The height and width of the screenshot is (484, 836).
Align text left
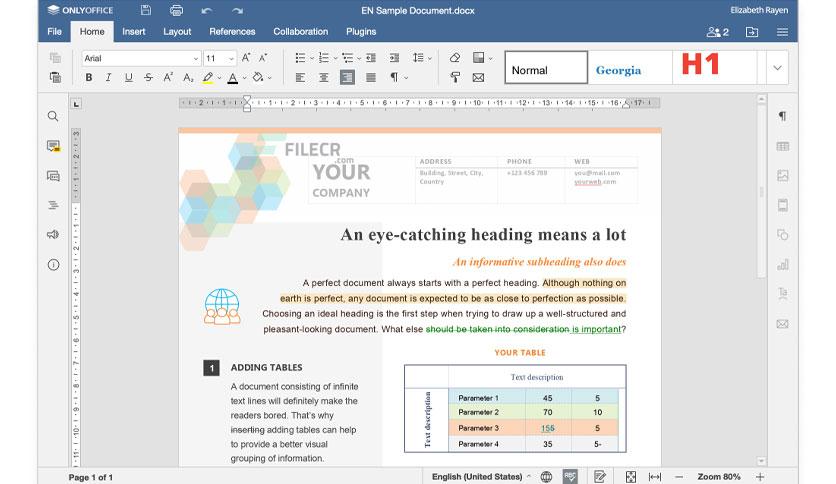pos(300,78)
